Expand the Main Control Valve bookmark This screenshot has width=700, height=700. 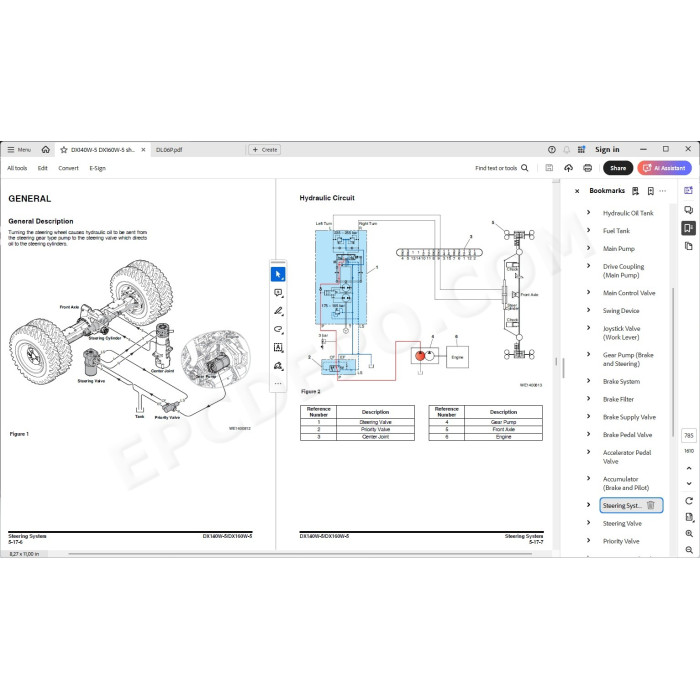pos(588,292)
